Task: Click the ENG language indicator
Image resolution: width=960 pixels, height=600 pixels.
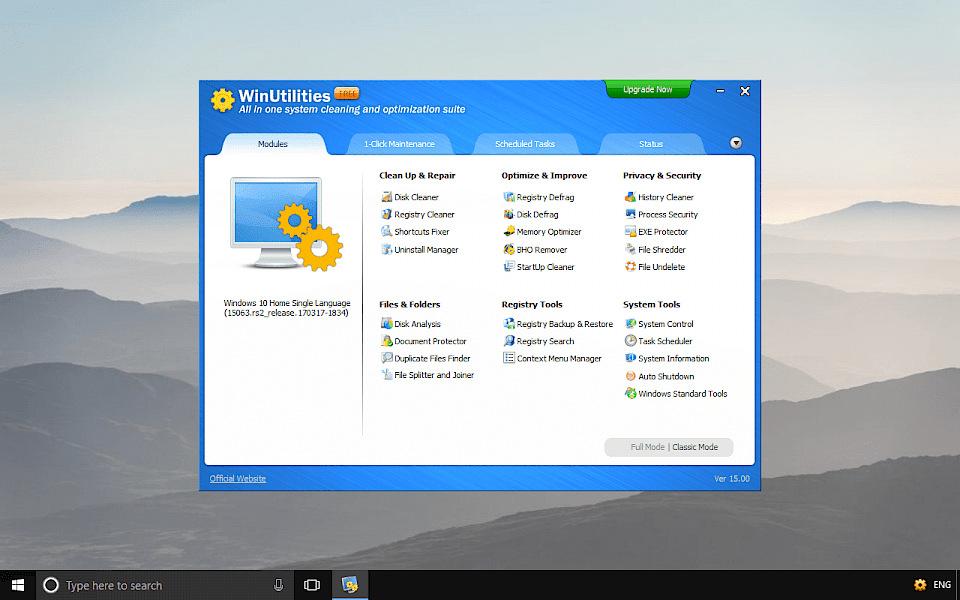Action: point(942,585)
